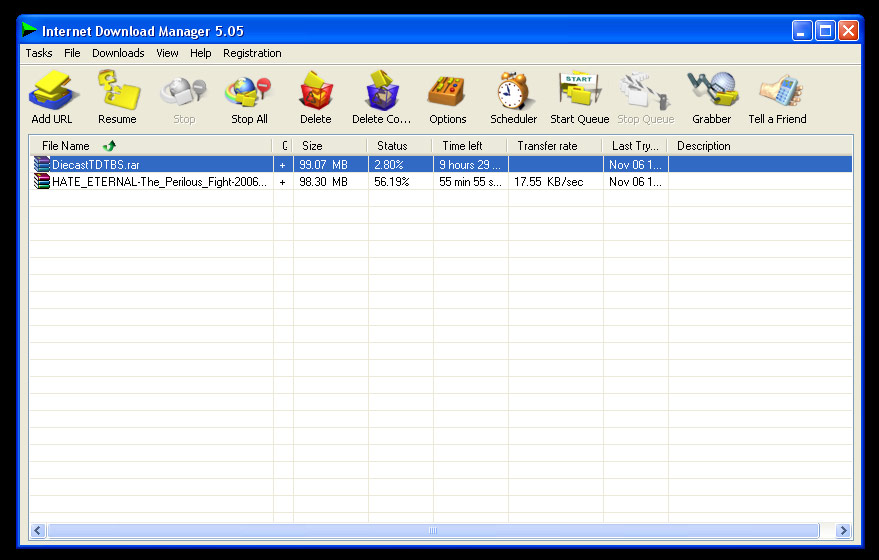Open the Tasks menu
The width and height of the screenshot is (879, 560).
click(39, 53)
